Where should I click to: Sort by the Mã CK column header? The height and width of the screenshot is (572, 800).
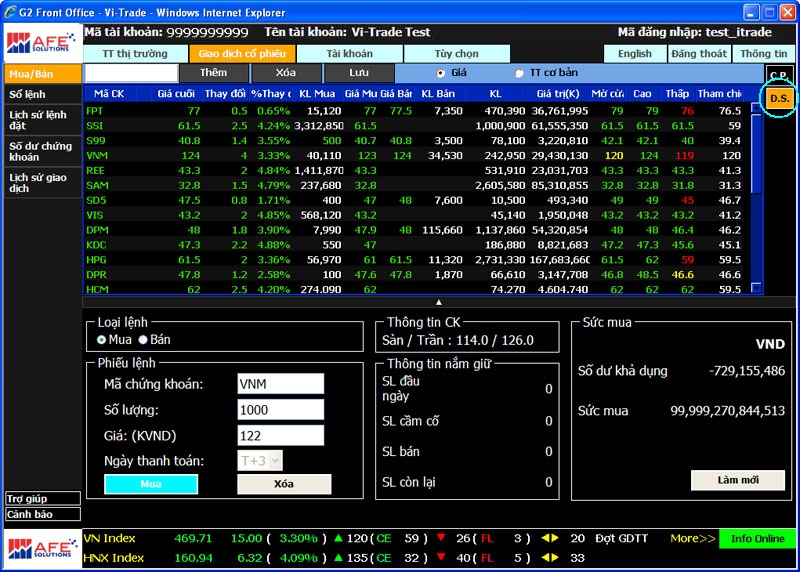[109, 94]
